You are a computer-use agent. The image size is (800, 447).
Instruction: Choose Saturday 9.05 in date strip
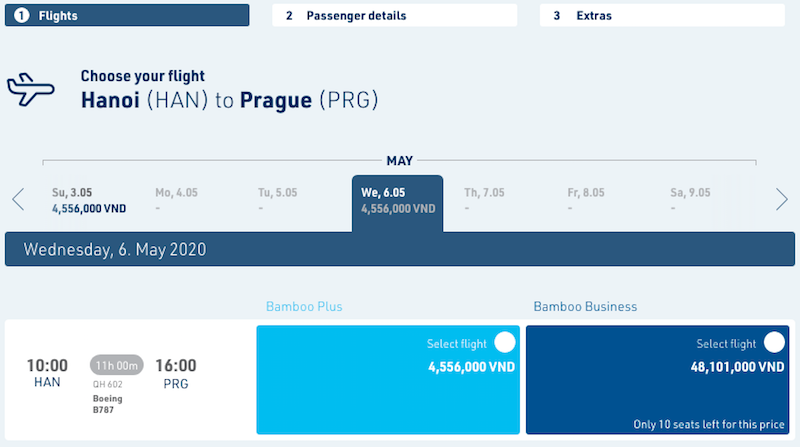[690, 200]
